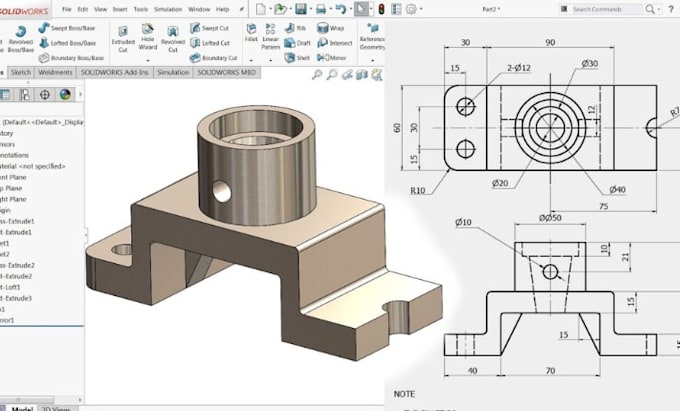680x411 pixels.
Task: Click the Linear Pattern tool
Action: click(x=271, y=37)
